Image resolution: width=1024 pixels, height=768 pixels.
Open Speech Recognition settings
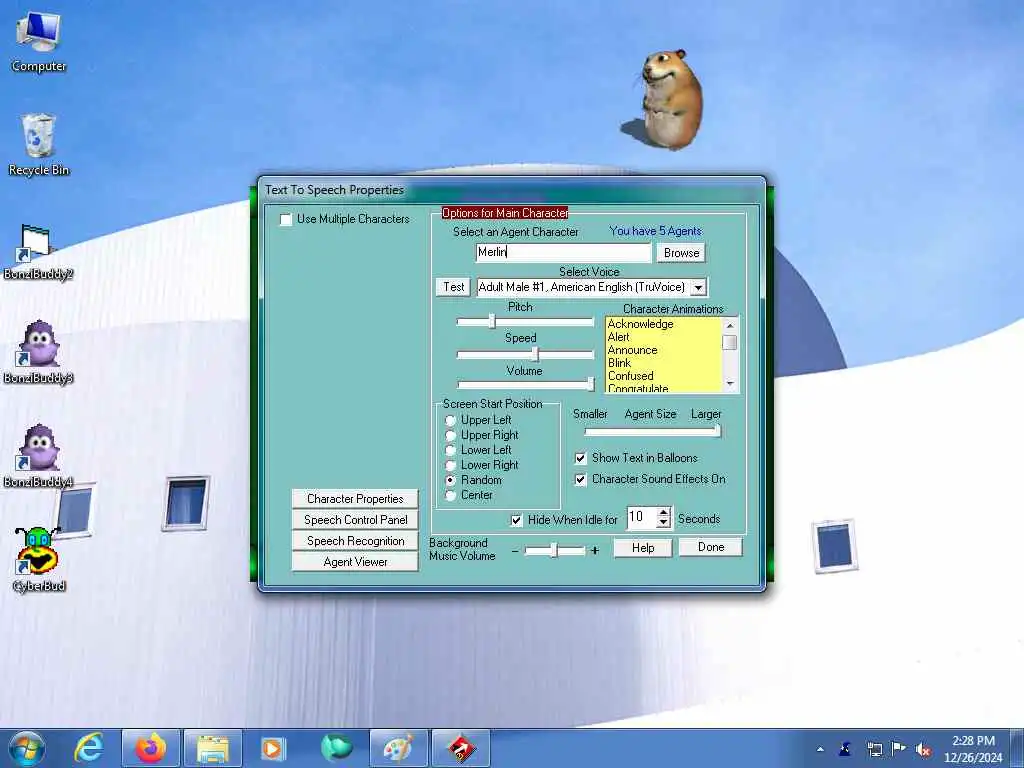355,541
